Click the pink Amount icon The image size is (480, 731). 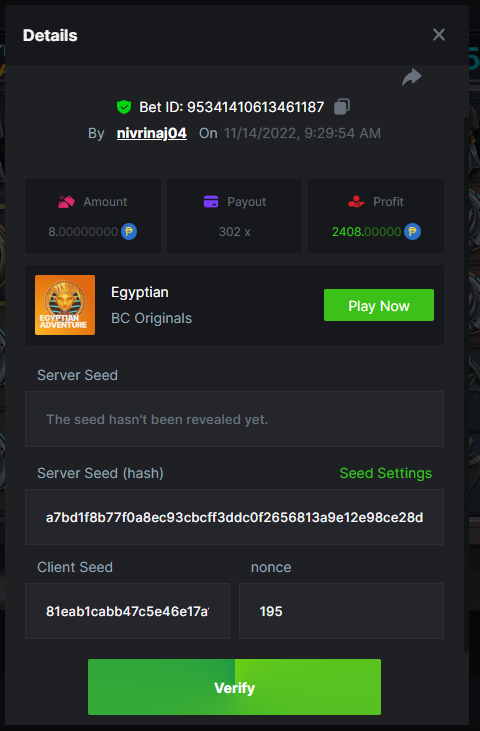point(66,202)
